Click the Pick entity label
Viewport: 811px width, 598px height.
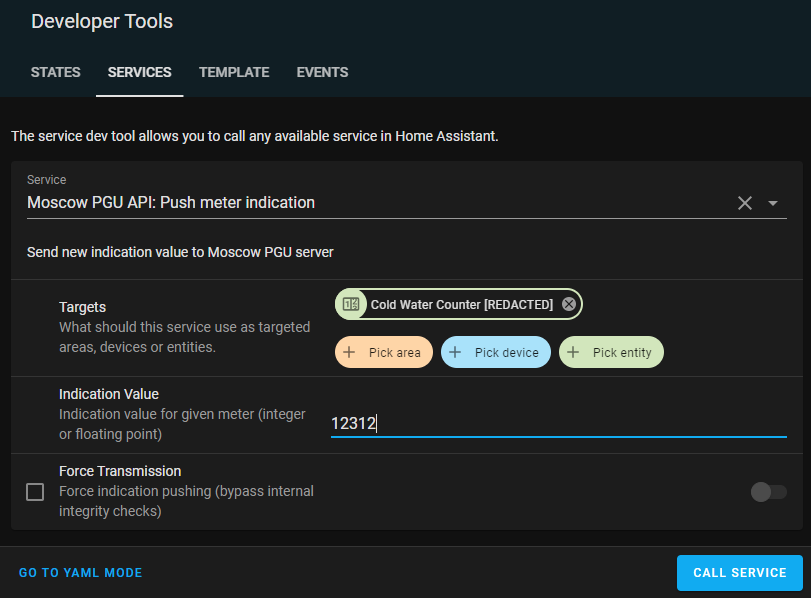[x=622, y=353]
